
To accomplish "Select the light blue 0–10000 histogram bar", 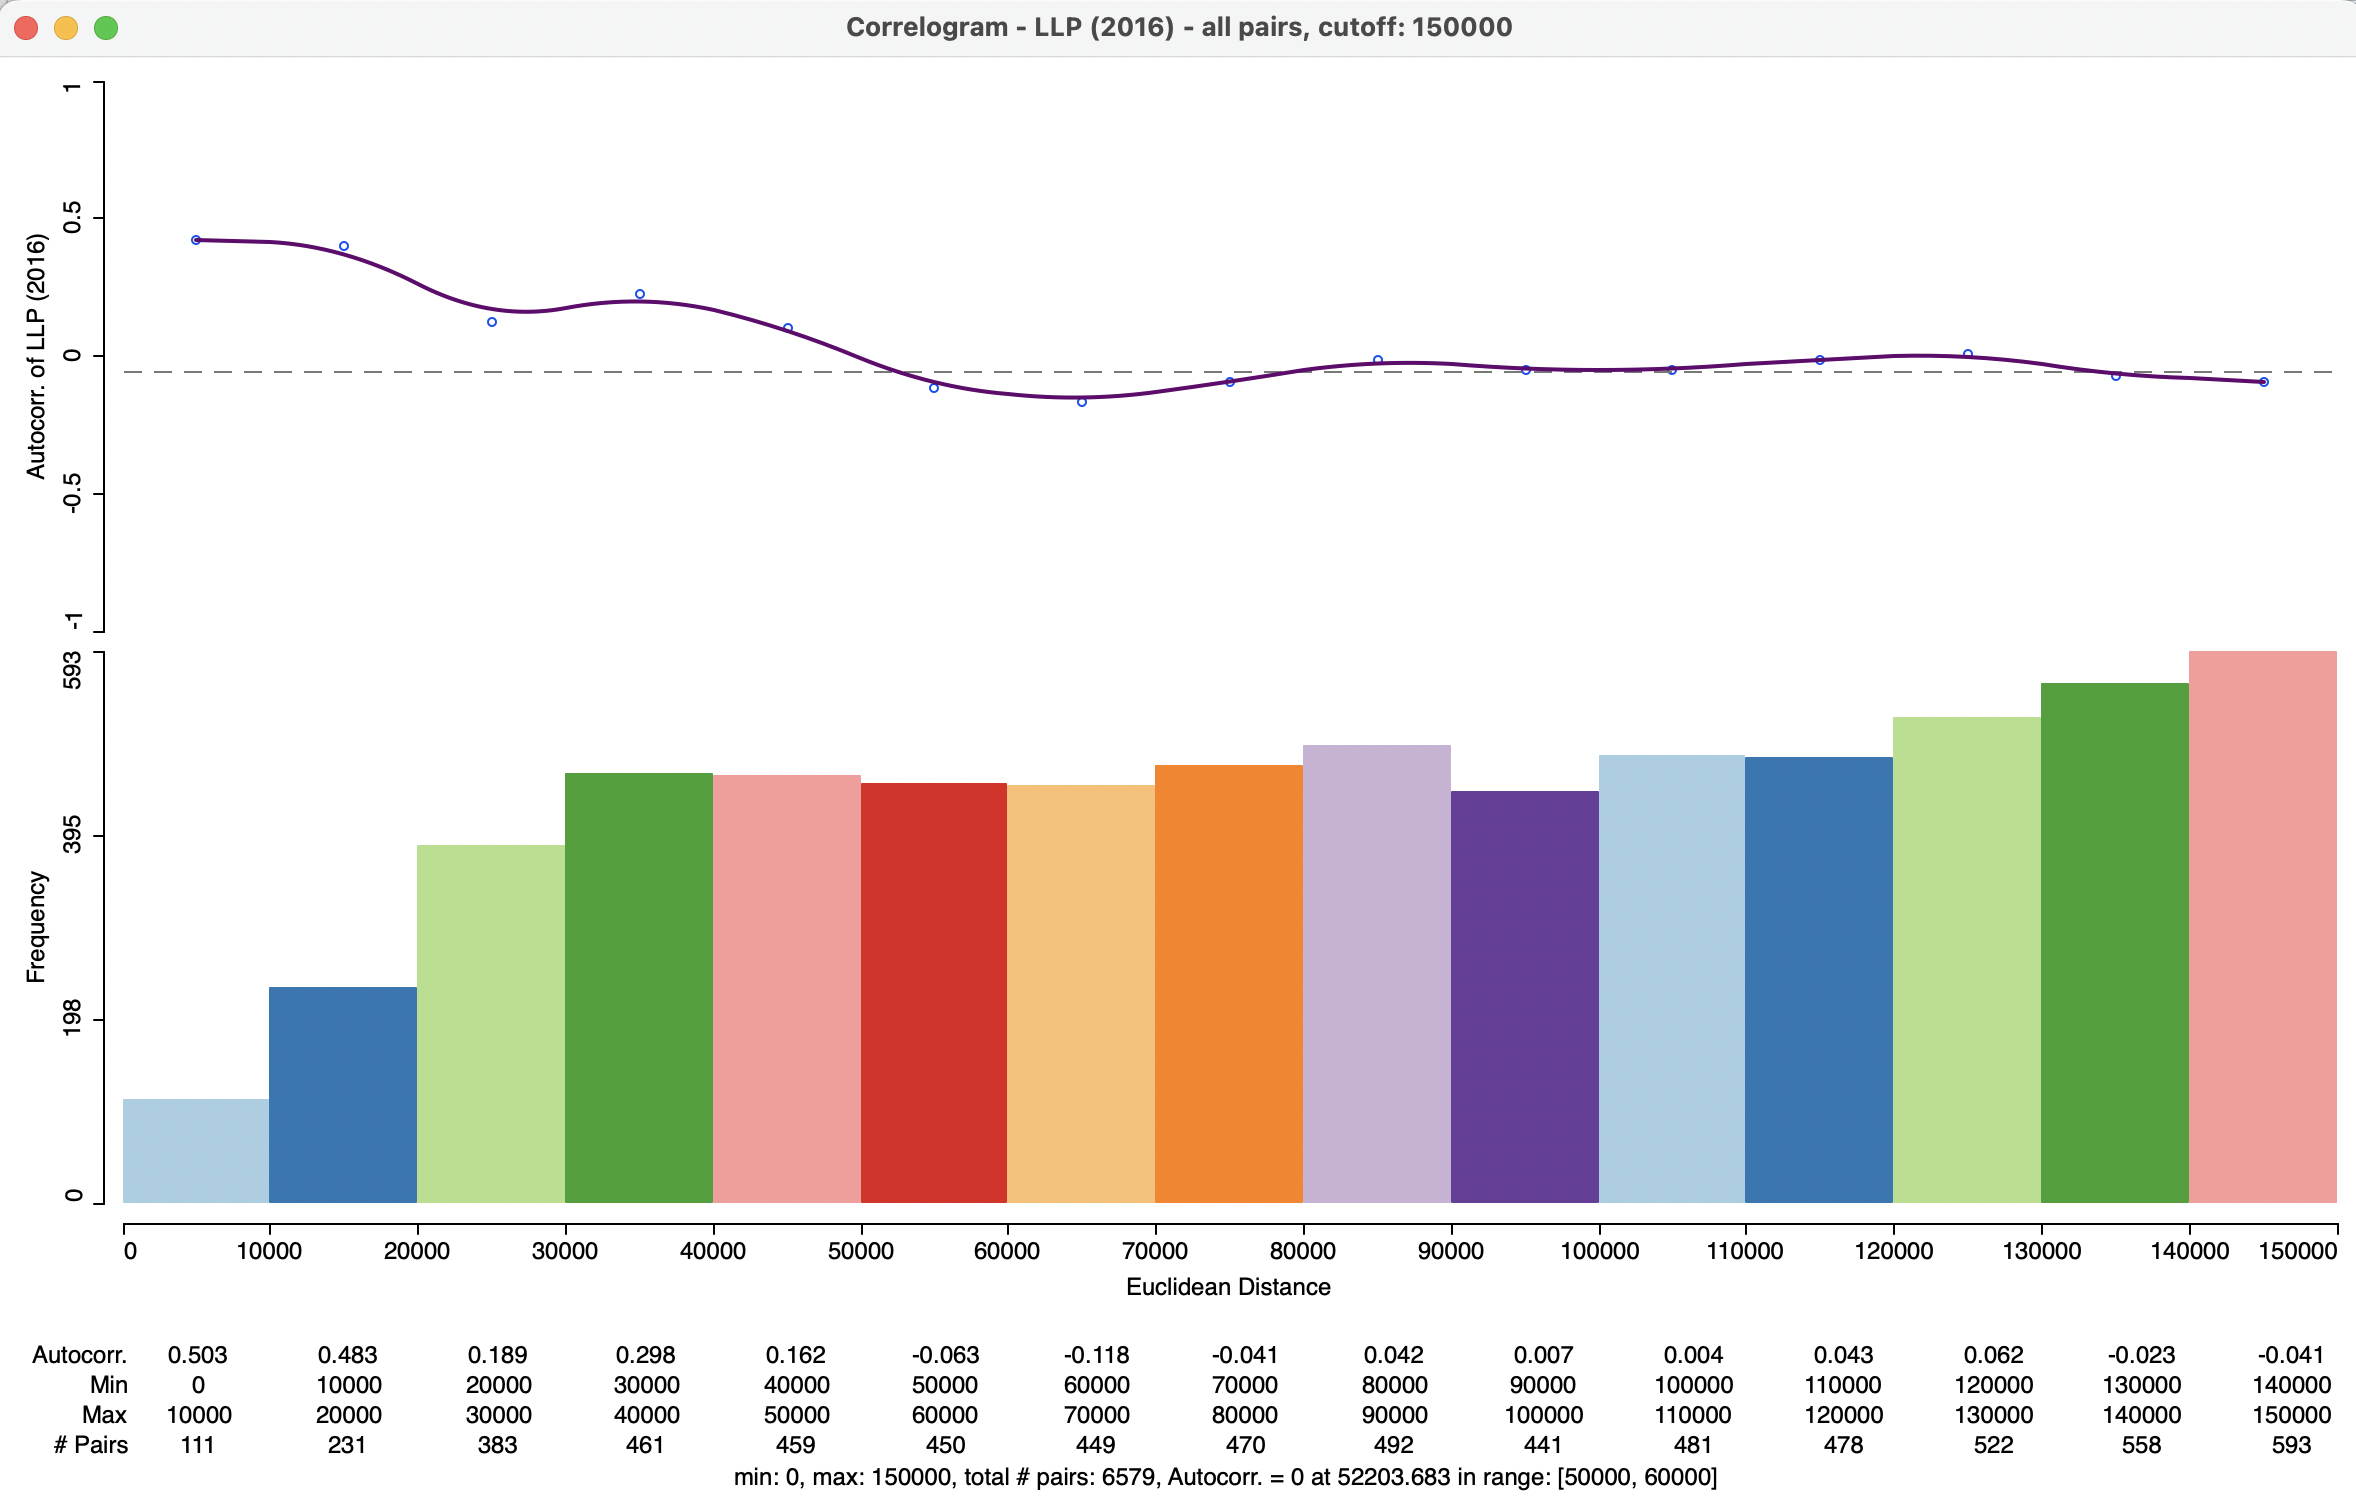I will click(196, 1151).
